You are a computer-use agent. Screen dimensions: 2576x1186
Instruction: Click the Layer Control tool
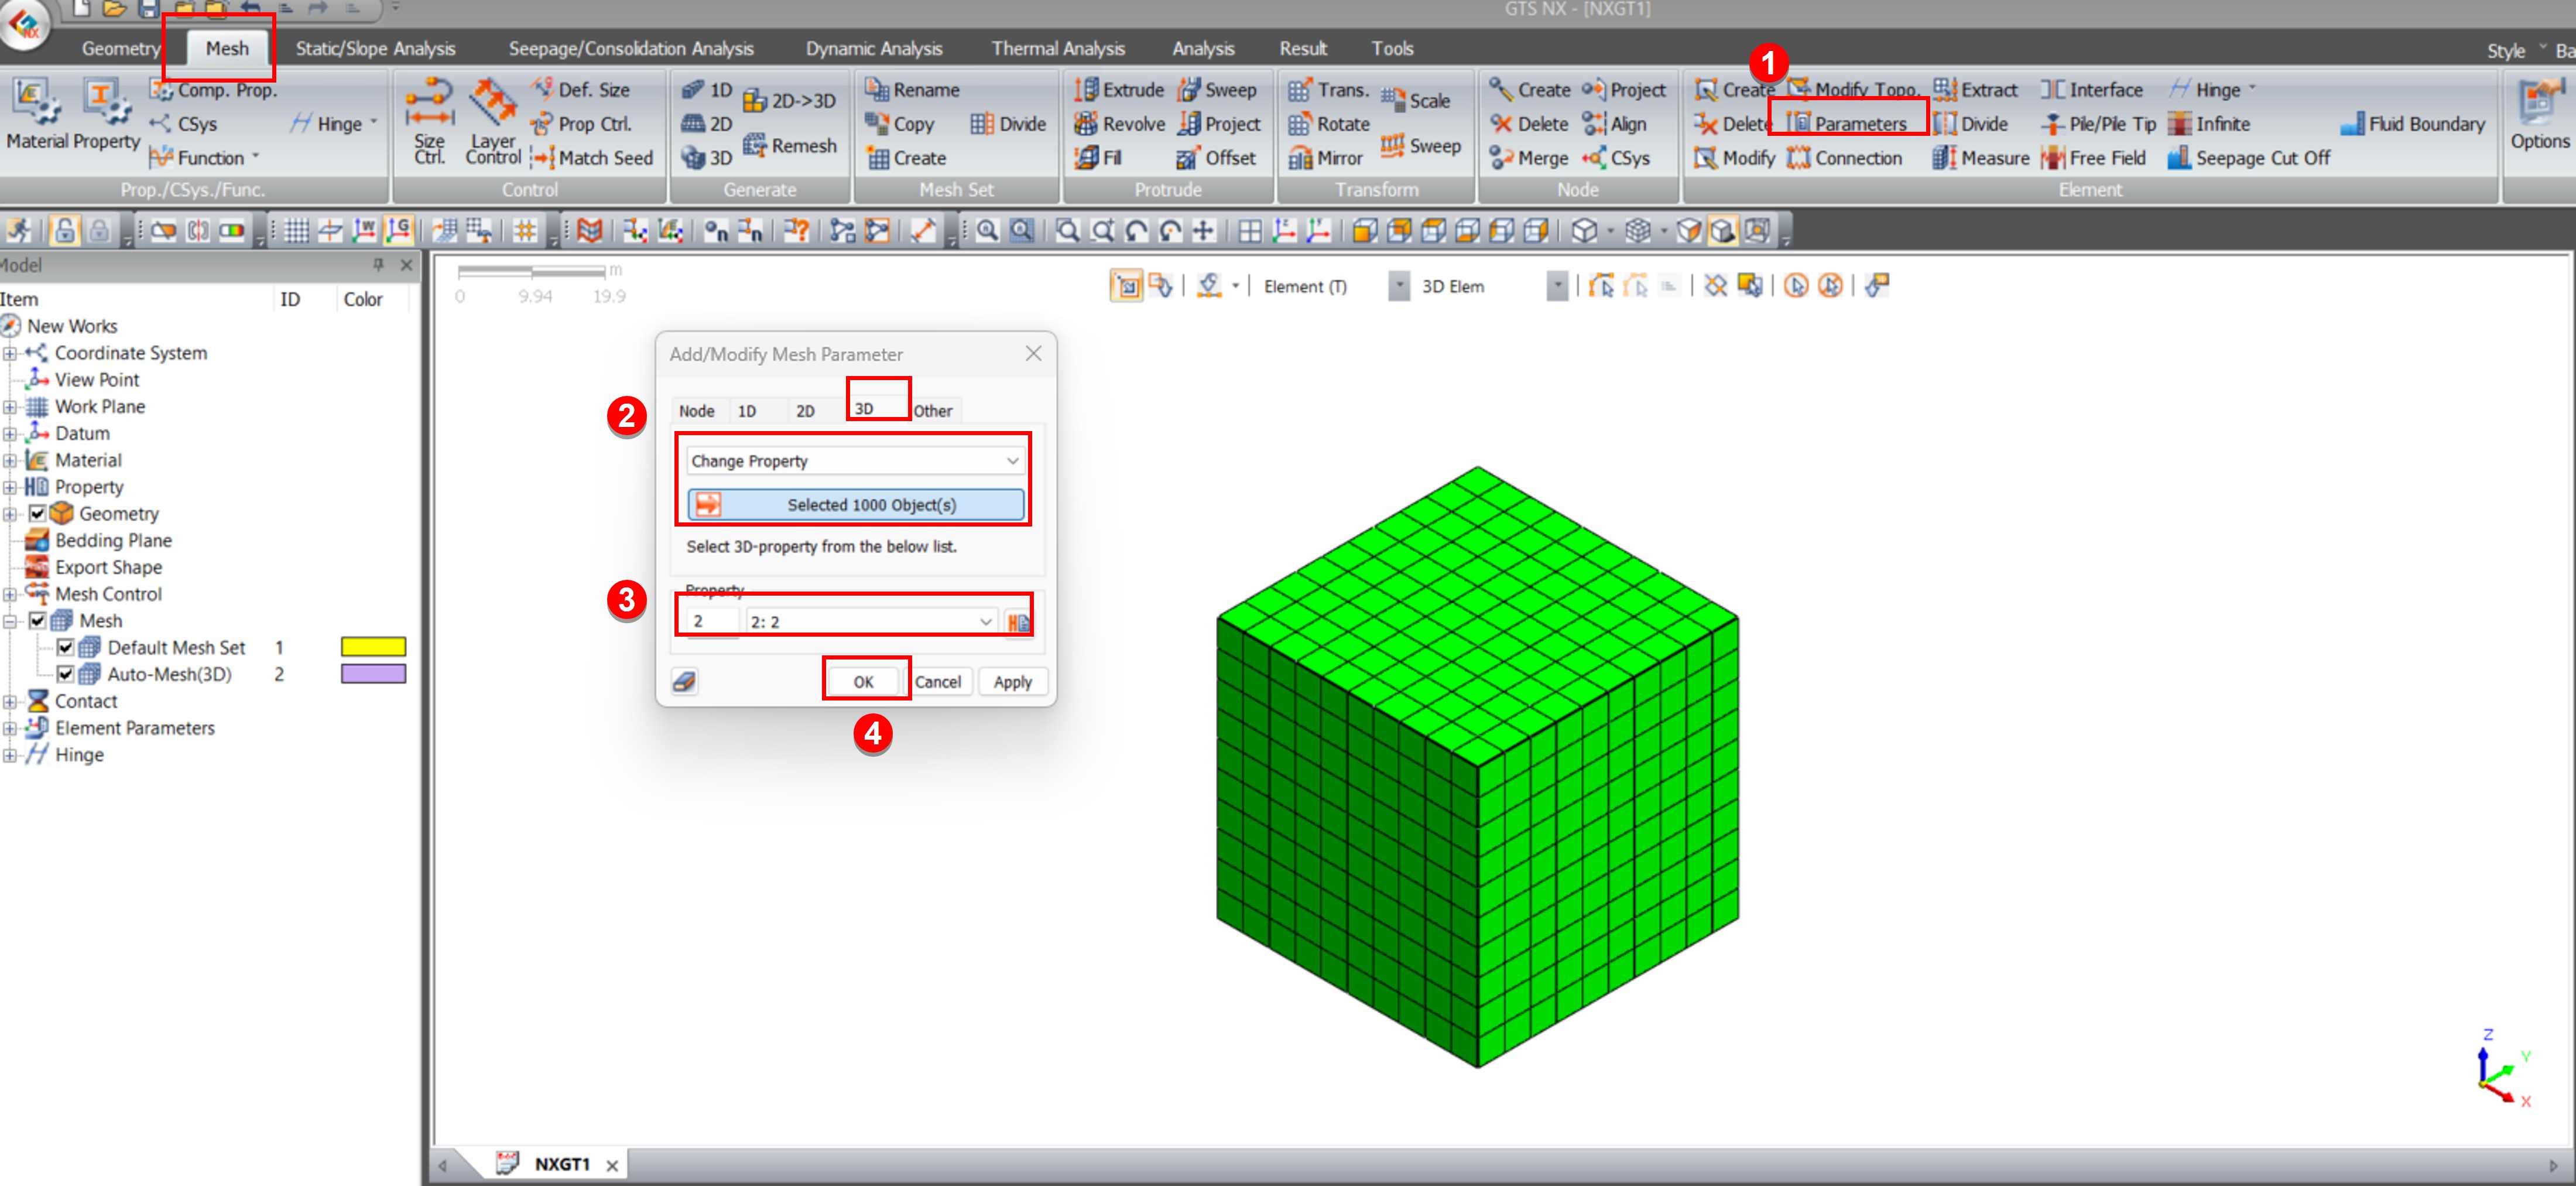493,122
